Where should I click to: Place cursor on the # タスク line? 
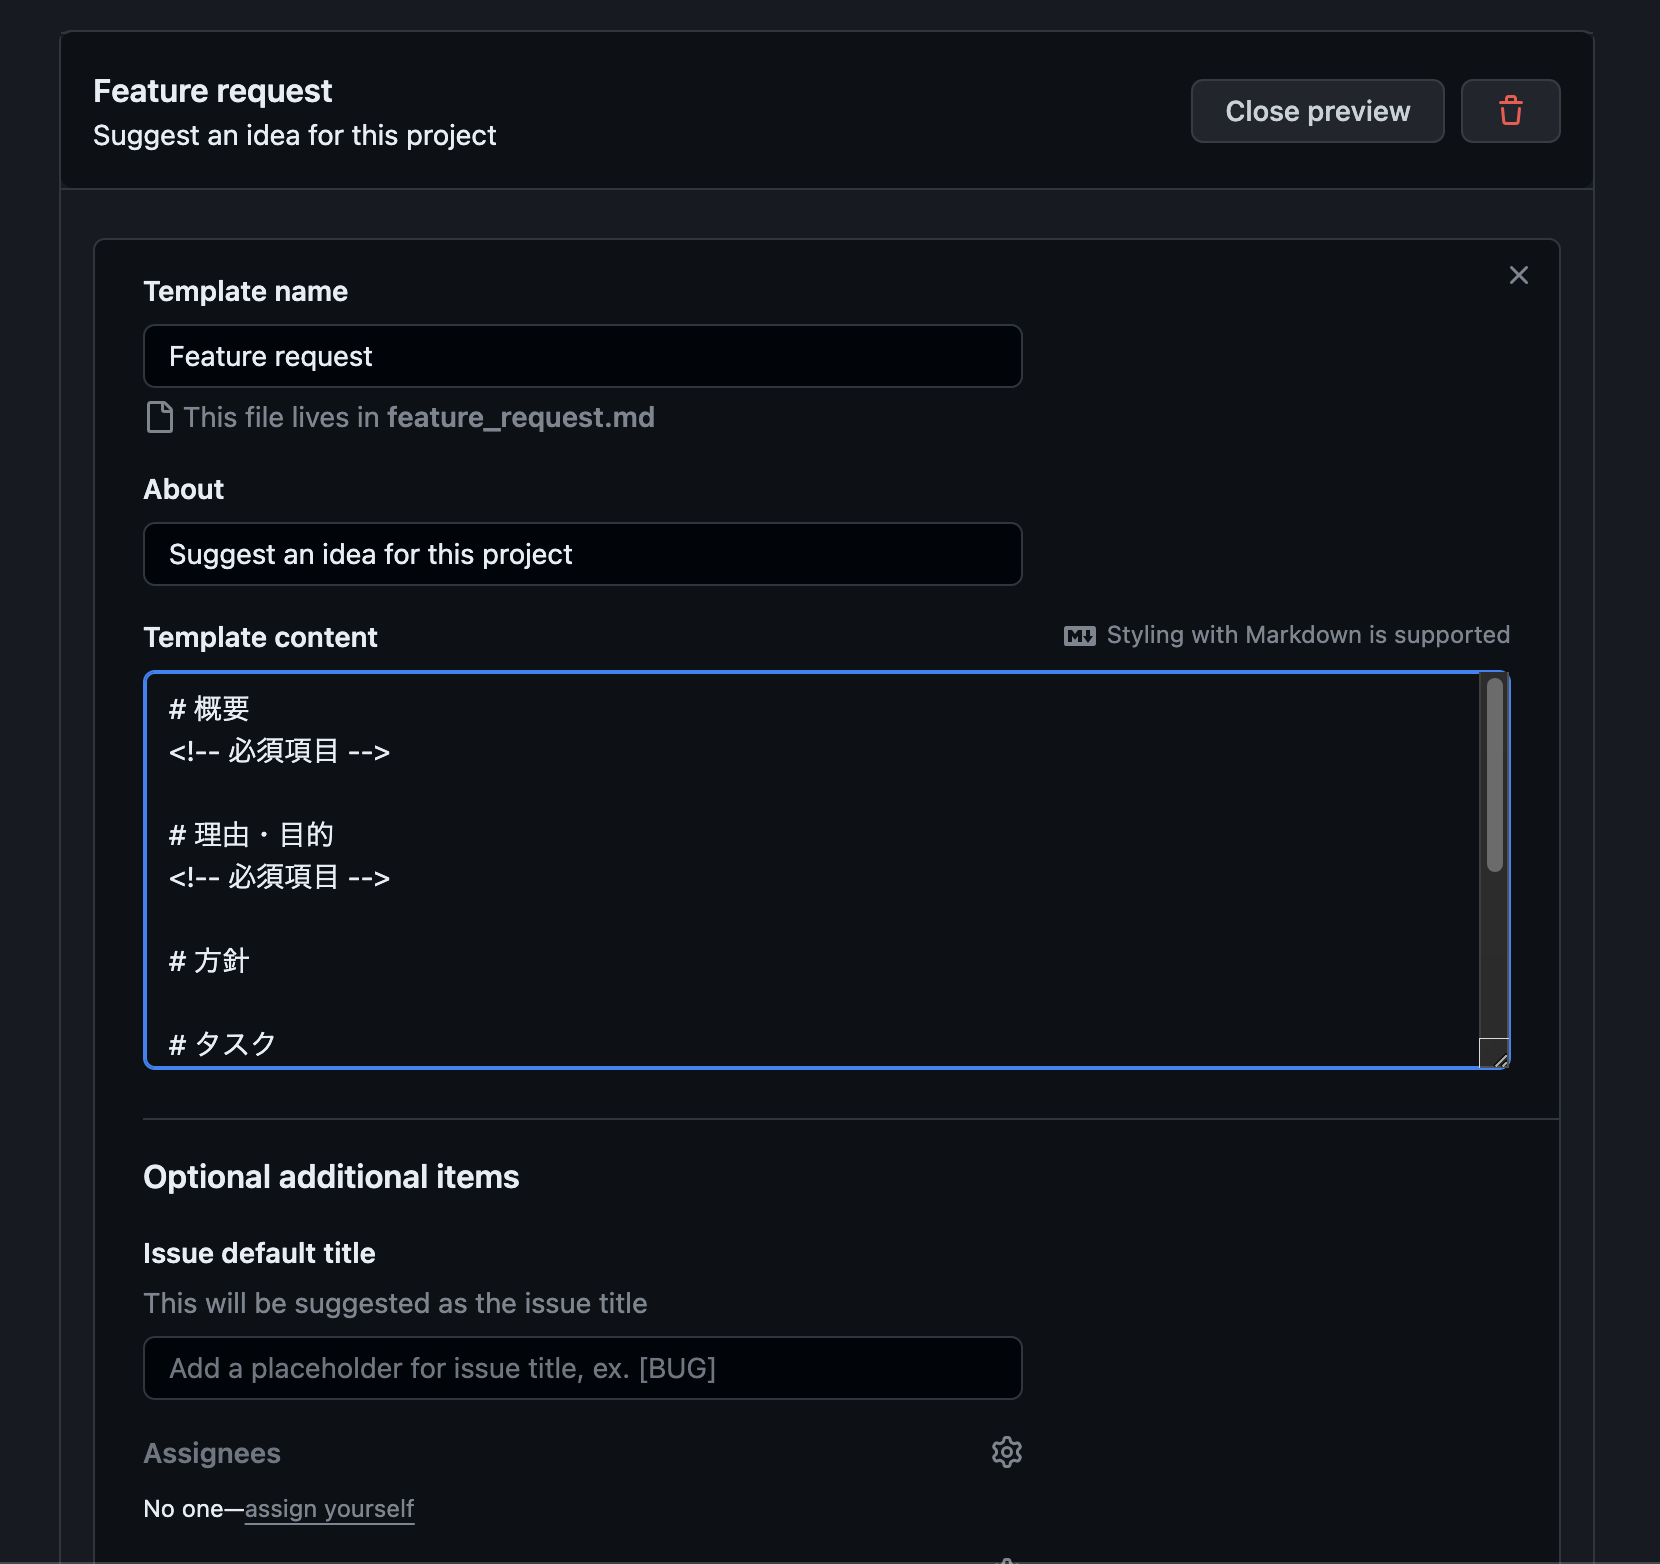point(222,1043)
